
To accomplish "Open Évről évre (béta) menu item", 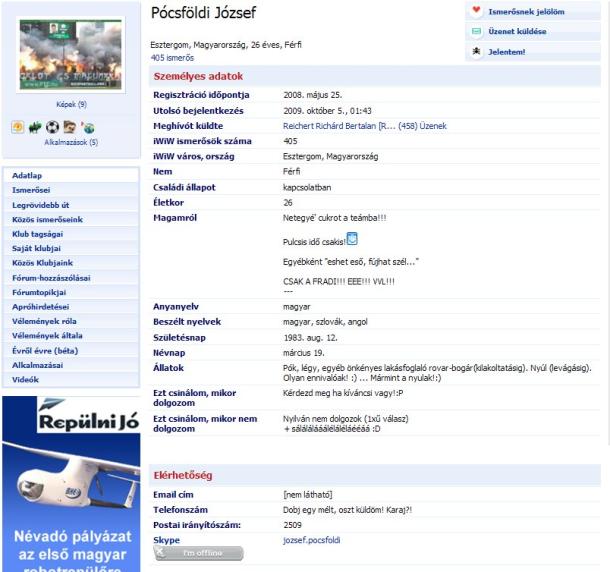I will (x=71, y=351).
